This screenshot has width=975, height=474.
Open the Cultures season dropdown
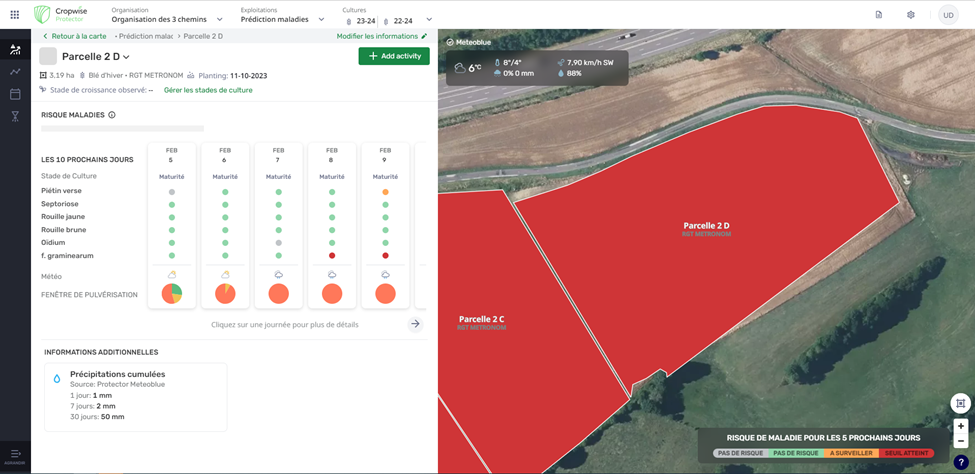pos(429,19)
